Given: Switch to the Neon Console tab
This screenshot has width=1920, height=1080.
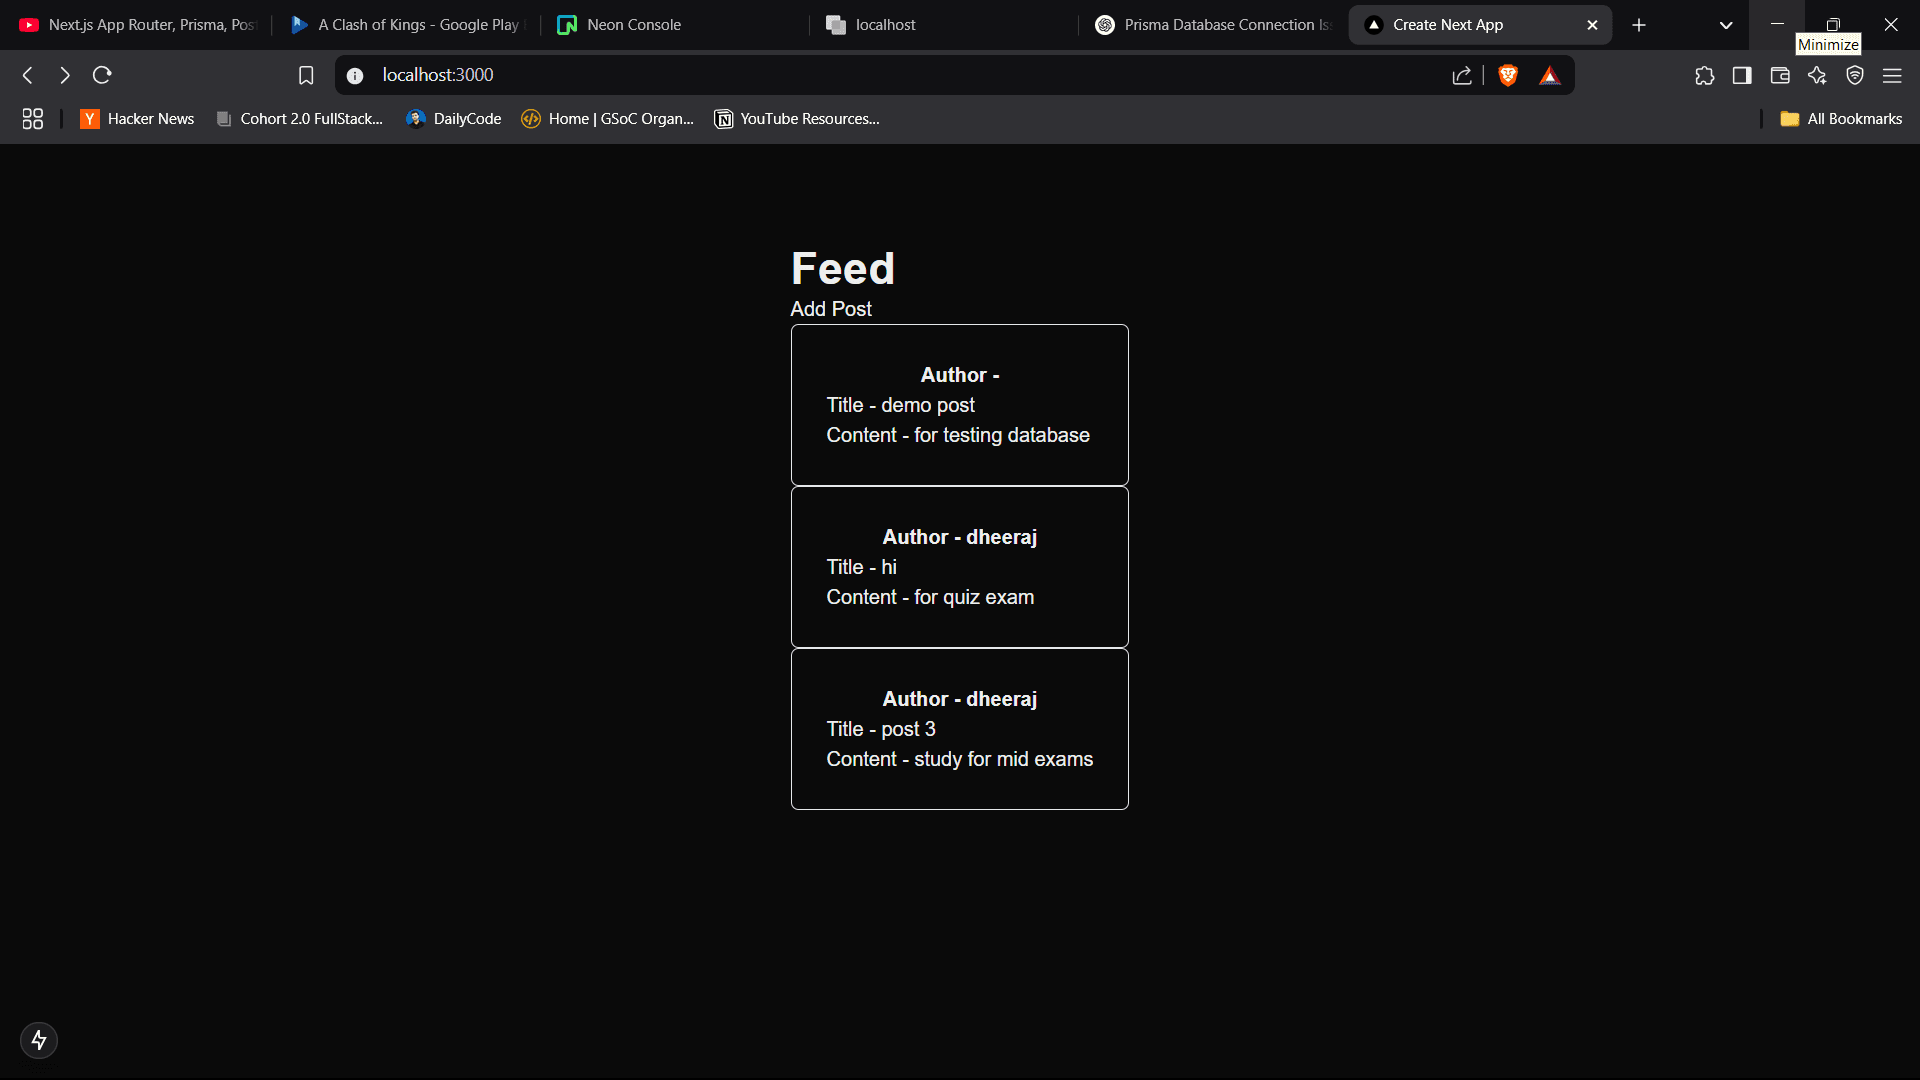Looking at the screenshot, I should pyautogui.click(x=634, y=25).
